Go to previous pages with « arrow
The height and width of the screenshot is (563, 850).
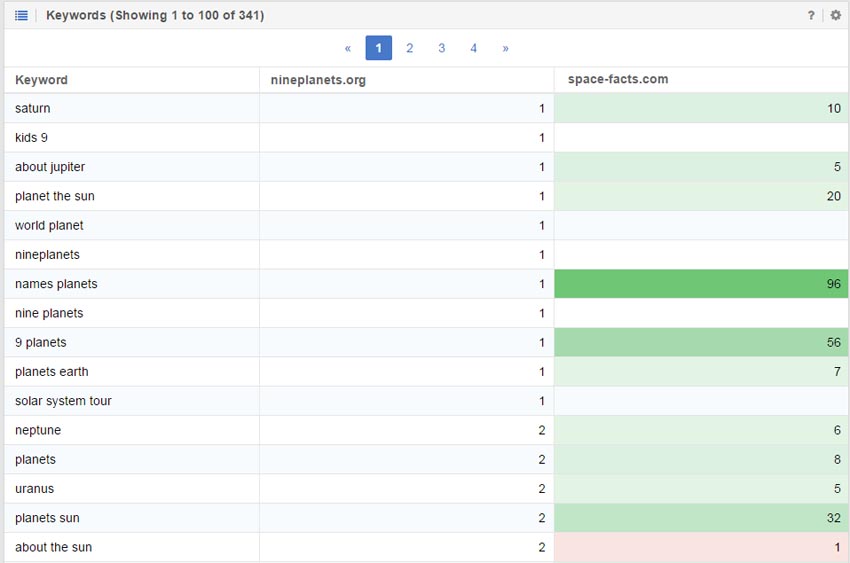347,48
